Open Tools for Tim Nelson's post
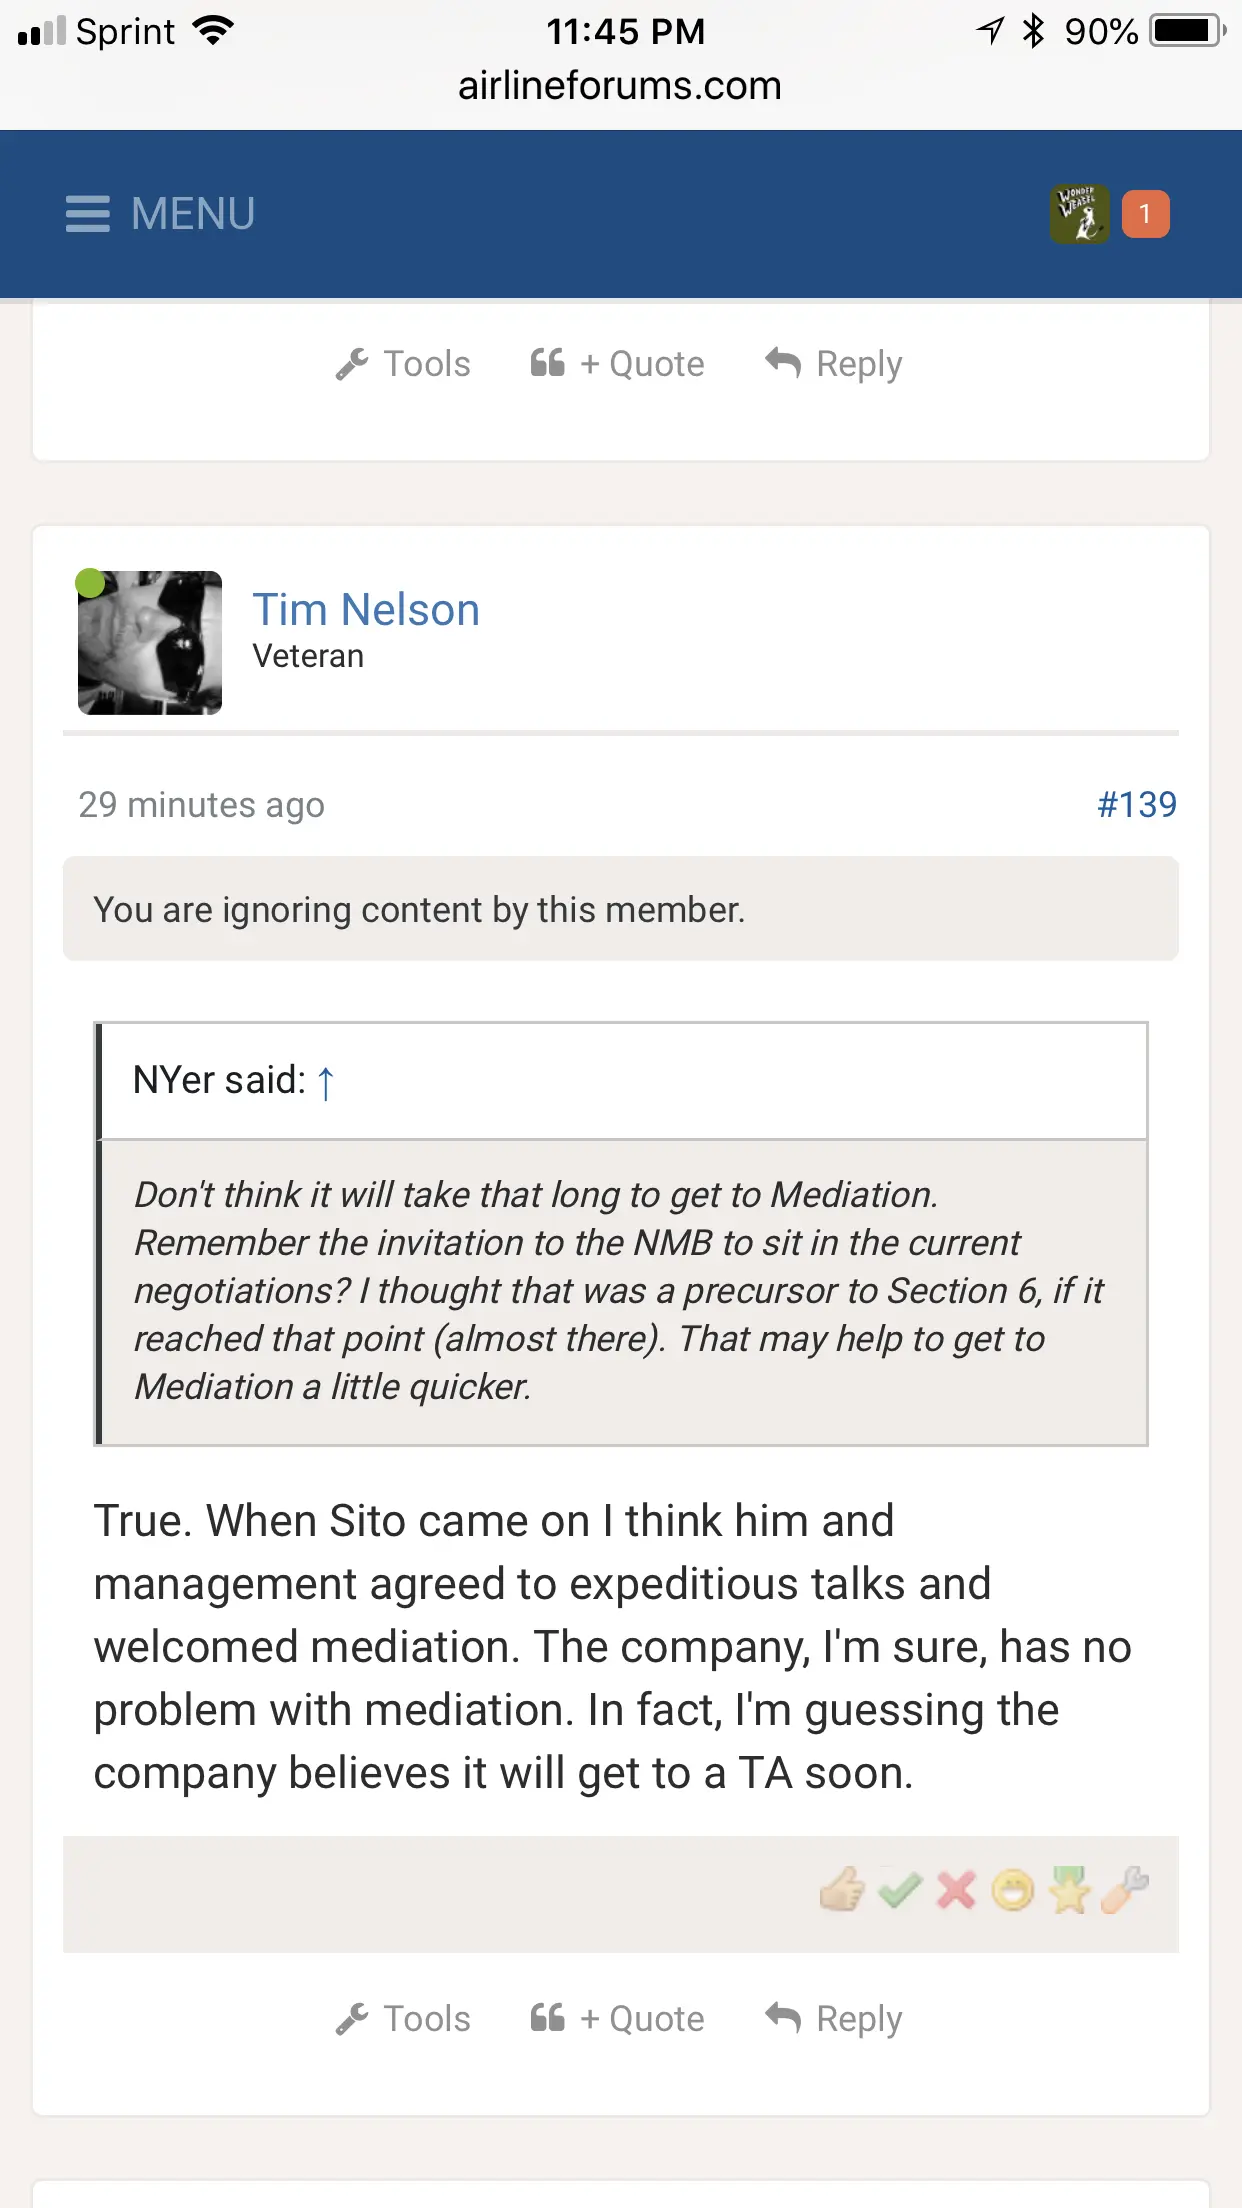The height and width of the screenshot is (2208, 1242). [403, 2019]
